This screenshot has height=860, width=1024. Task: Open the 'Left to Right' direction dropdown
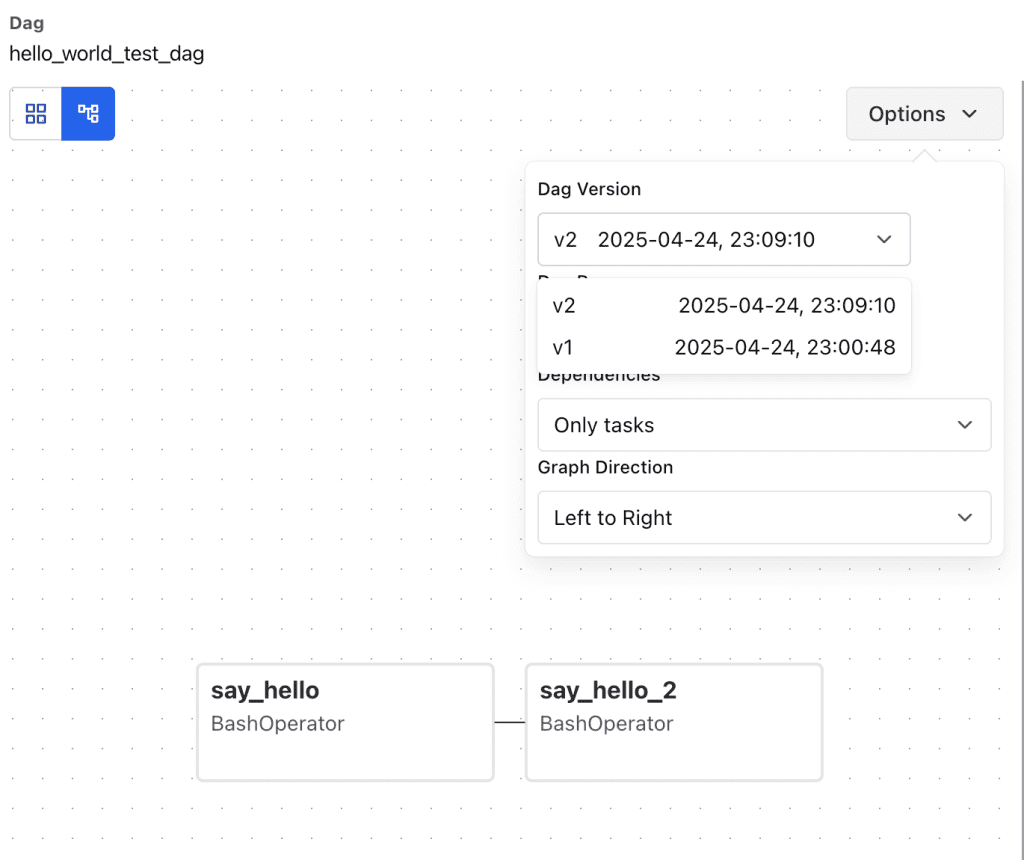click(x=763, y=518)
